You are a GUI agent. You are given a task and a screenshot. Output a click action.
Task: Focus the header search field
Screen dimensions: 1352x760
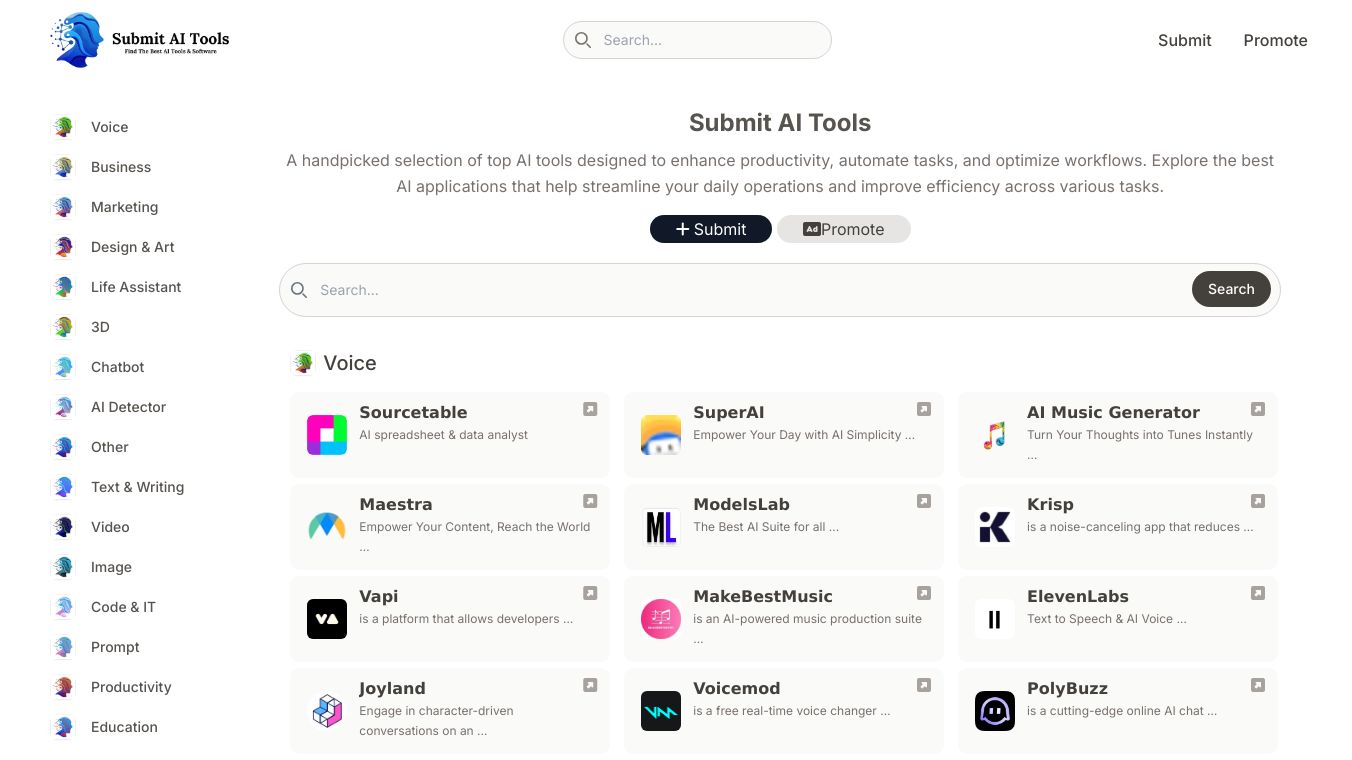712,40
